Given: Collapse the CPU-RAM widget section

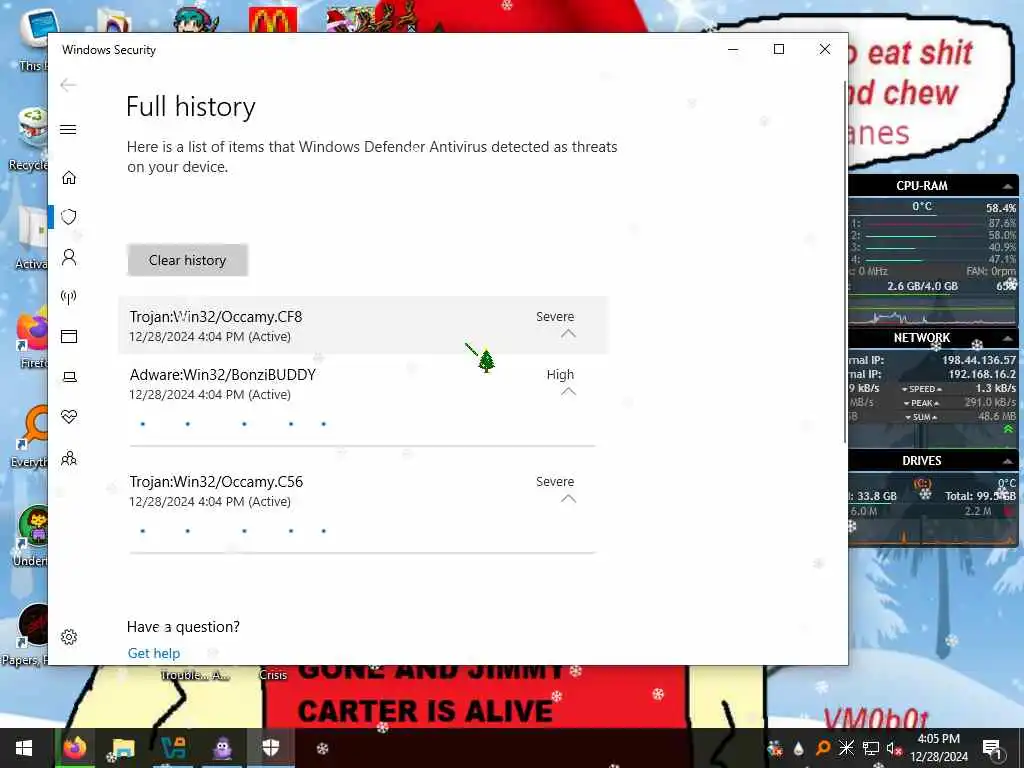Looking at the screenshot, I should pos(1008,186).
